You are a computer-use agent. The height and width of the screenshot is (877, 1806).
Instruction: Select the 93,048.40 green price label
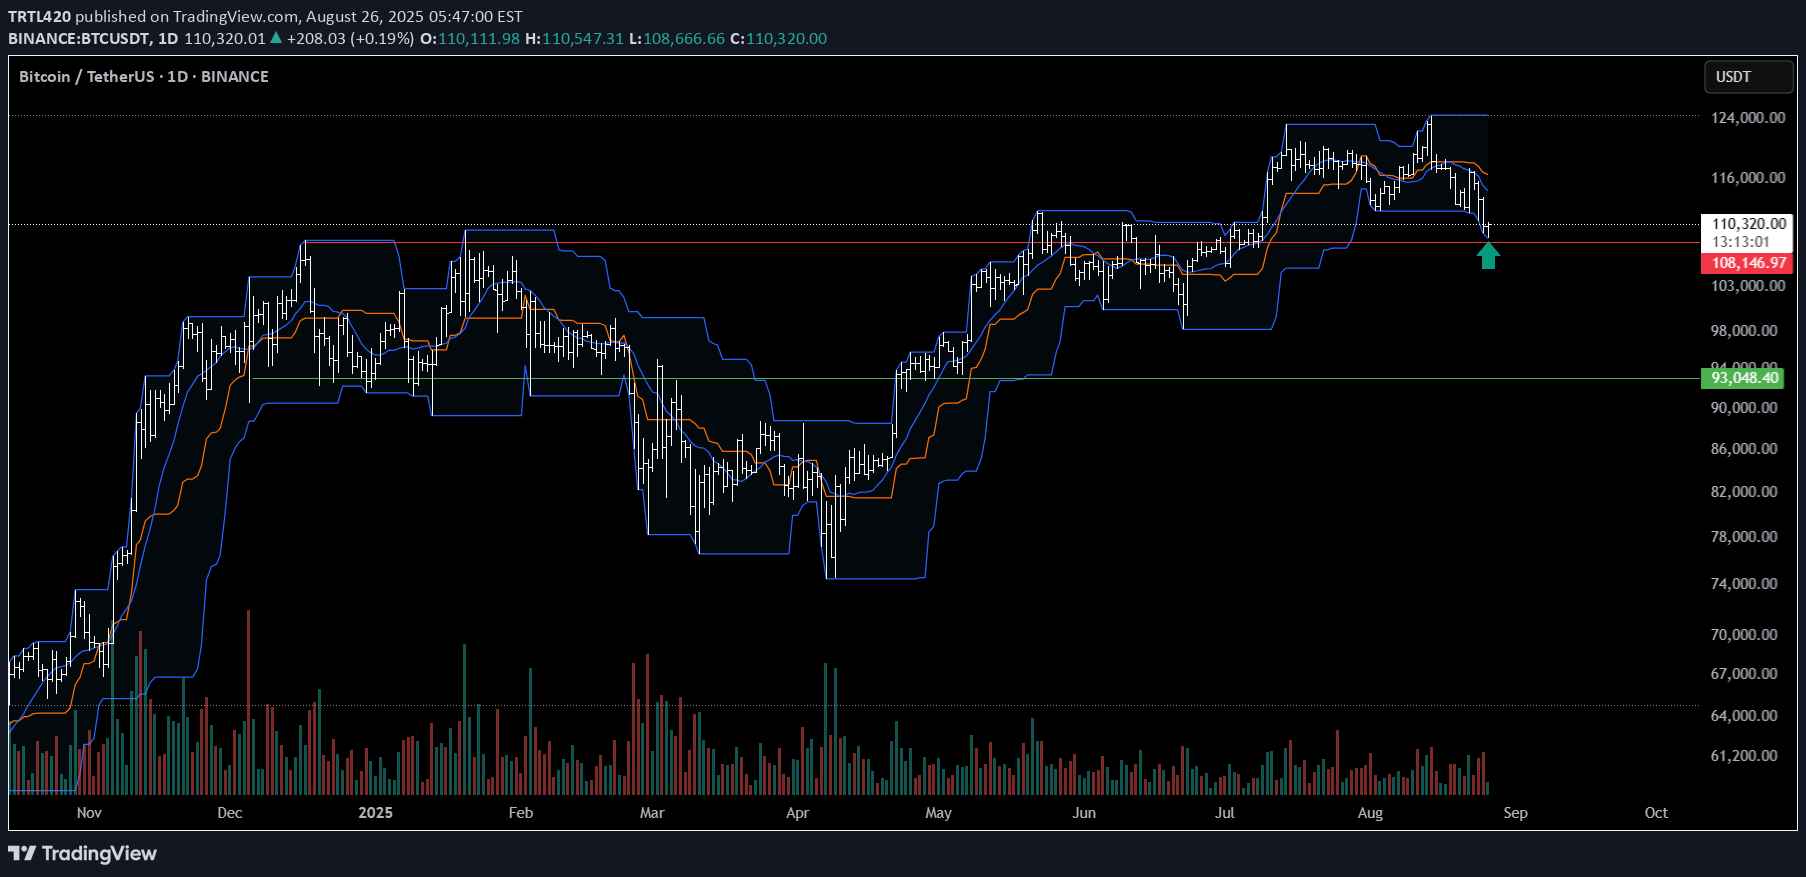[1743, 378]
